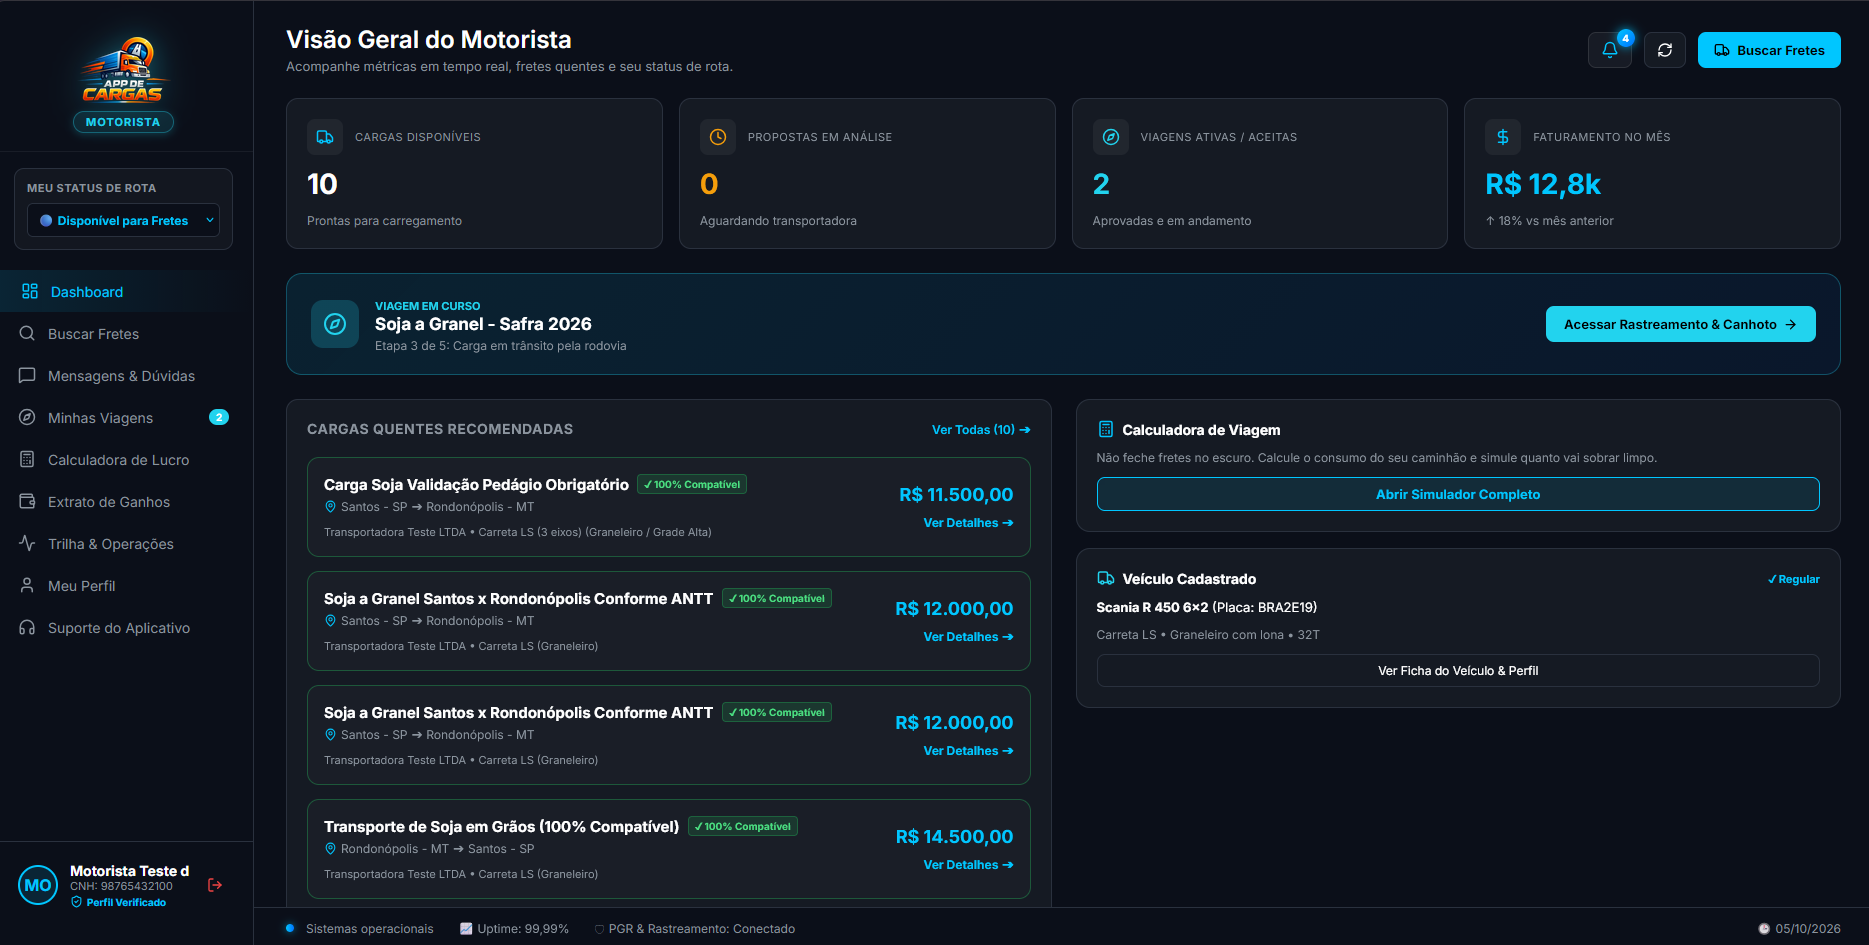Viewport: 1869px width, 945px height.
Task: Click Ver Ficha do Veículo & Perfil button
Action: click(x=1458, y=671)
